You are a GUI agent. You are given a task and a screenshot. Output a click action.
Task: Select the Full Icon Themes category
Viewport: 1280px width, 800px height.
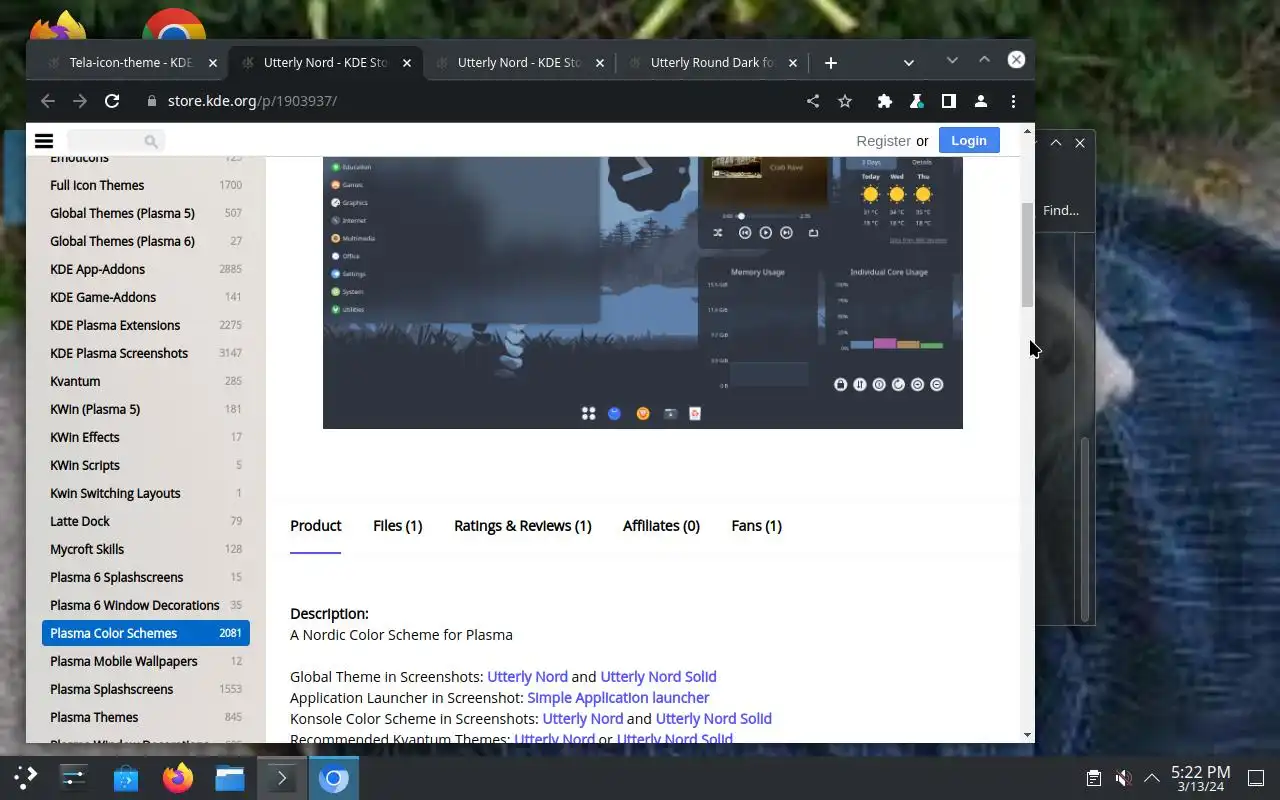(x=146, y=185)
